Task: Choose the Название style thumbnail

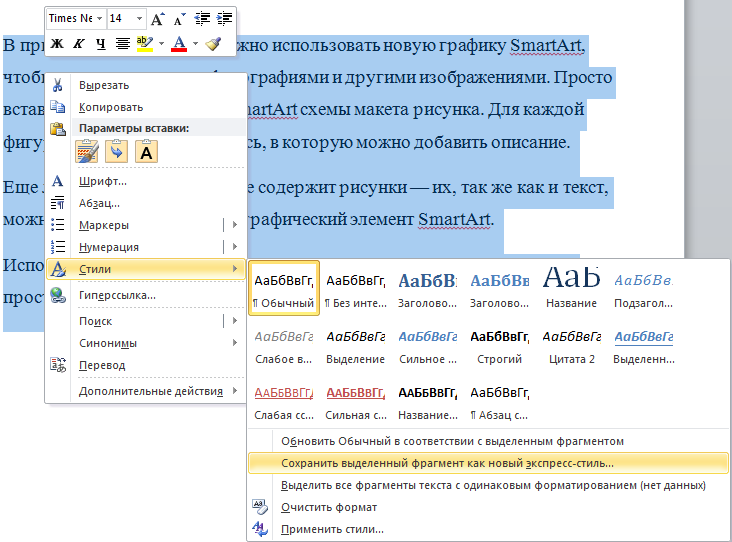Action: (572, 286)
